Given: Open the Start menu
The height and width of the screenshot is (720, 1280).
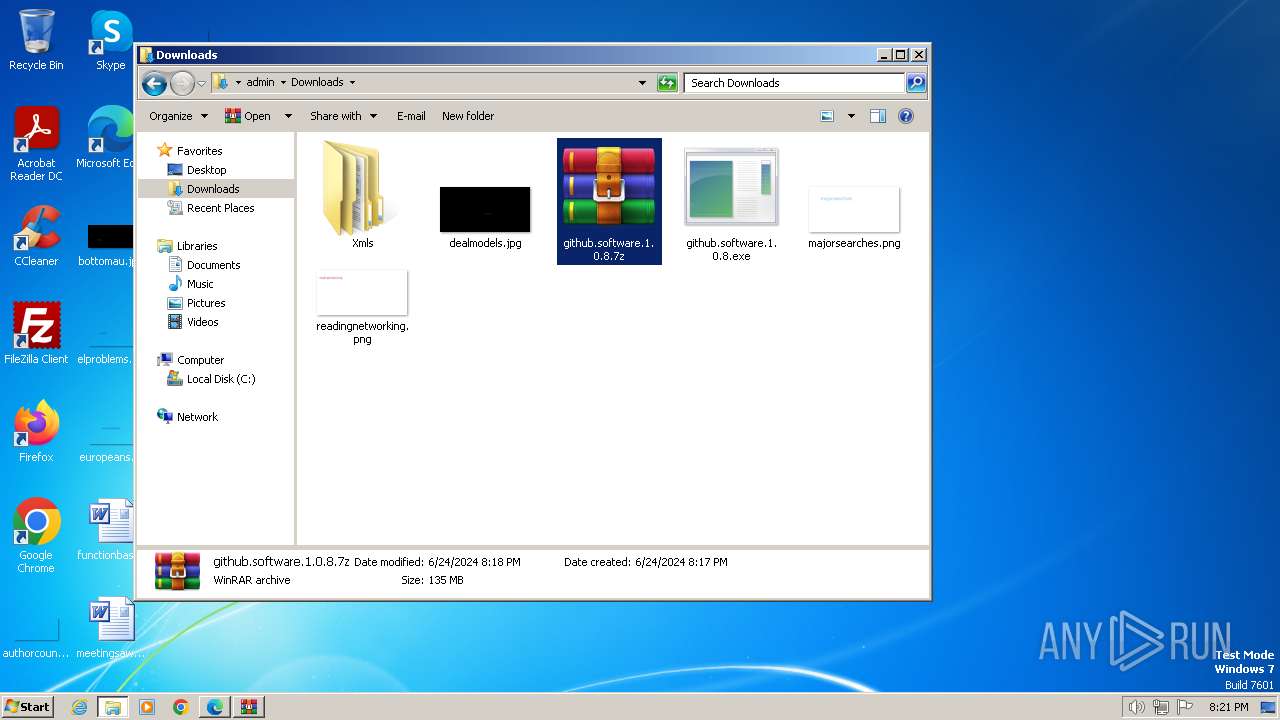Looking at the screenshot, I should click(x=28, y=706).
